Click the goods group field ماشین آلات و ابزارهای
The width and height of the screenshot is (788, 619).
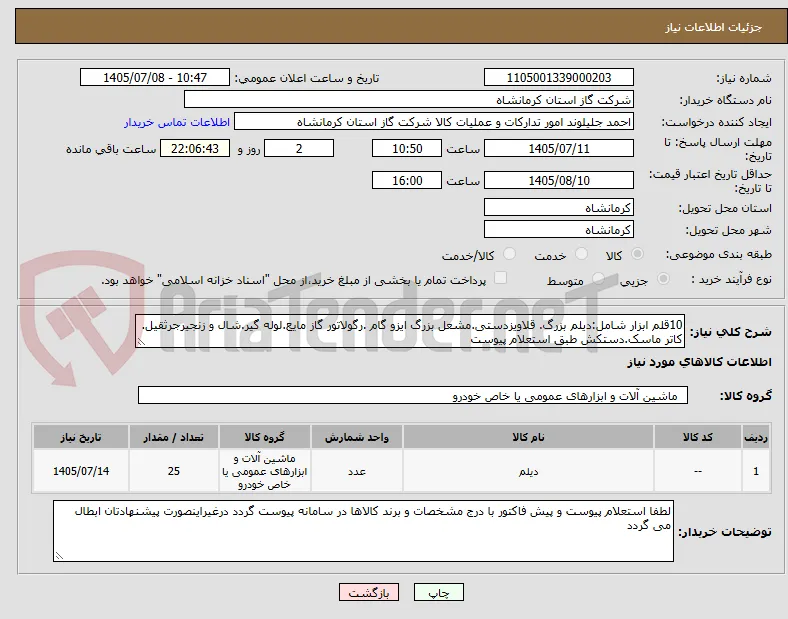(413, 395)
